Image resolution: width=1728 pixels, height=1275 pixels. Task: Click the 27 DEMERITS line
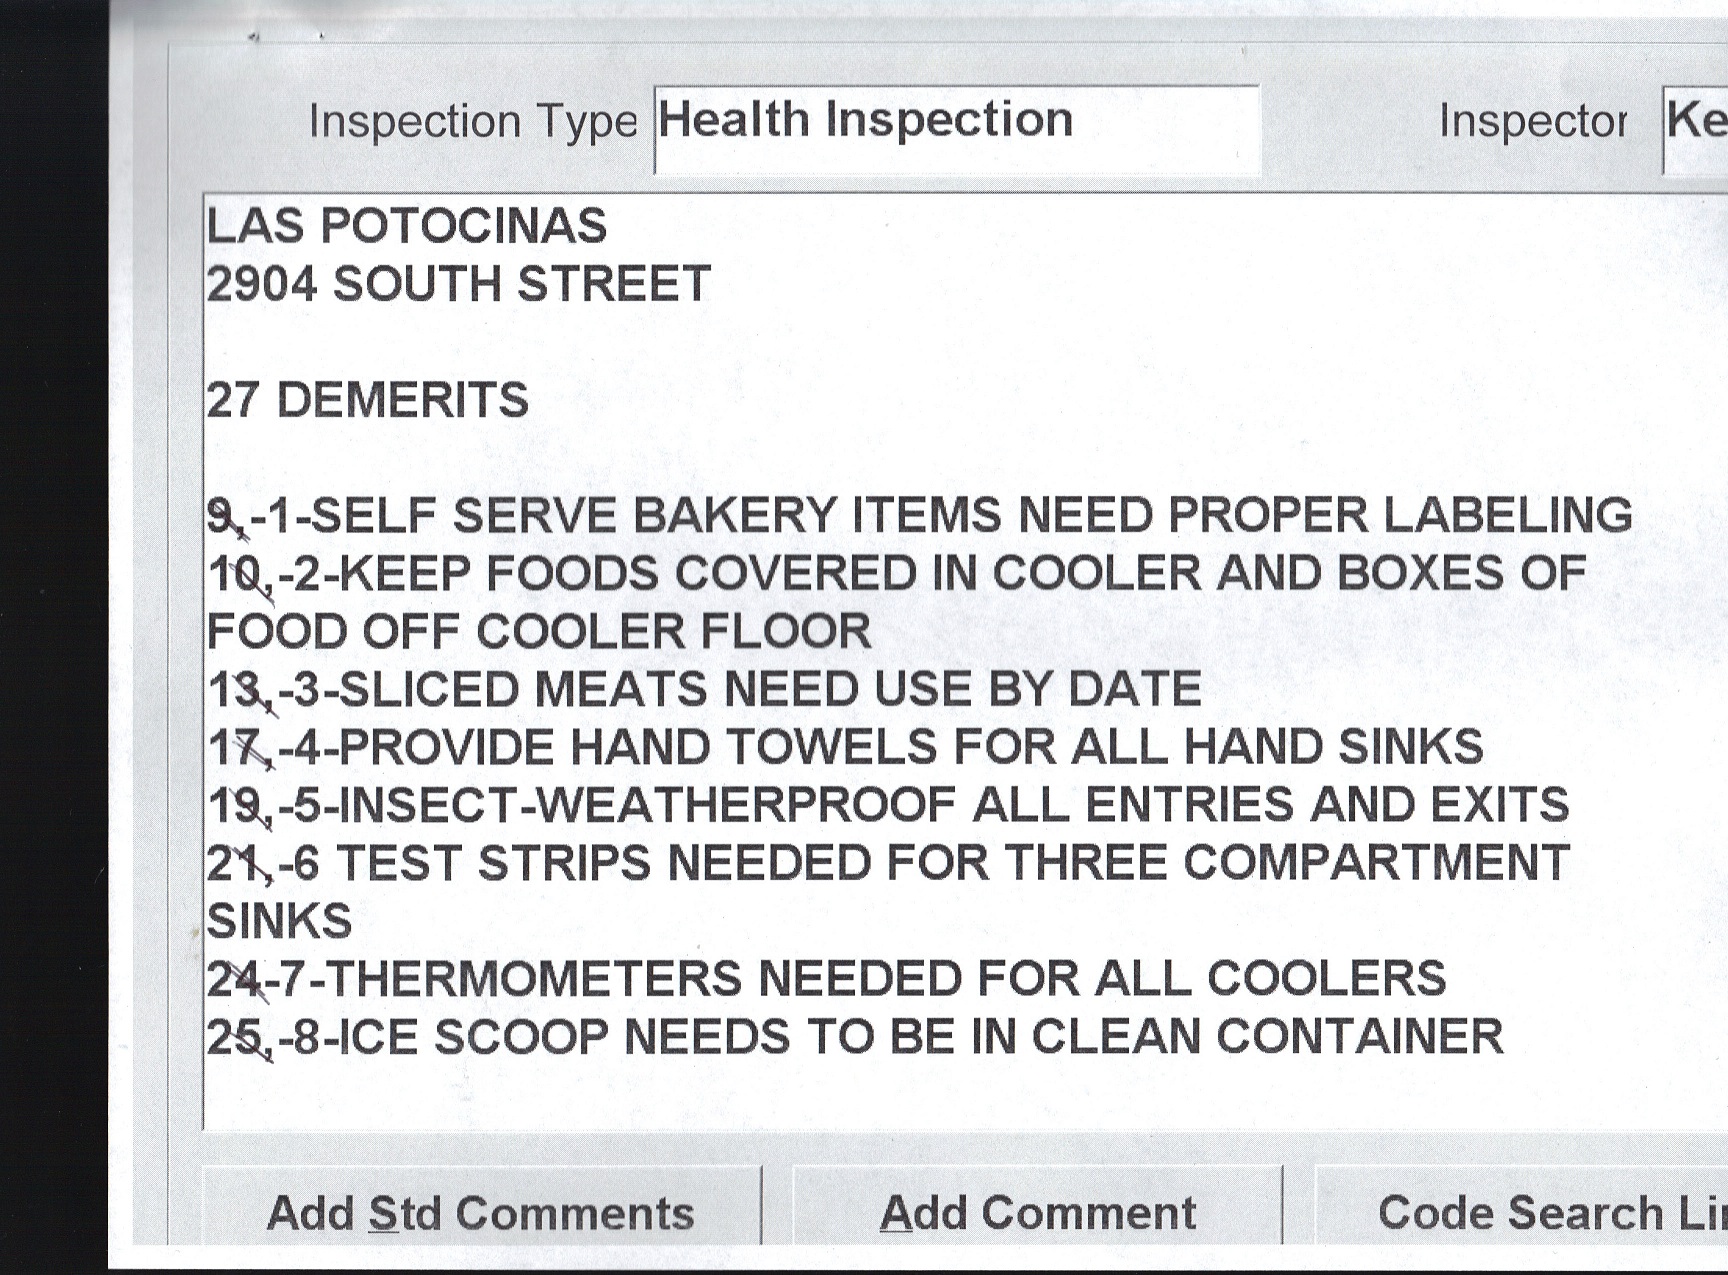[x=367, y=400]
